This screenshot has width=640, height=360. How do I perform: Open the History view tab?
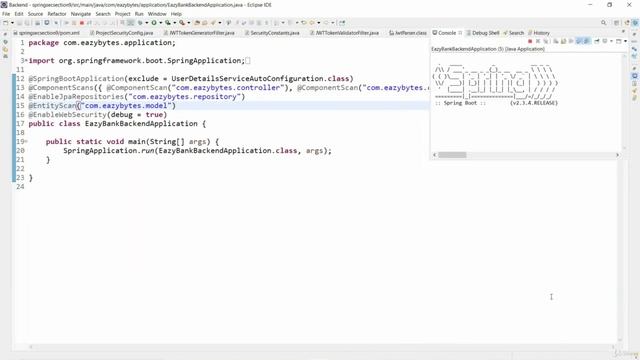click(539, 33)
